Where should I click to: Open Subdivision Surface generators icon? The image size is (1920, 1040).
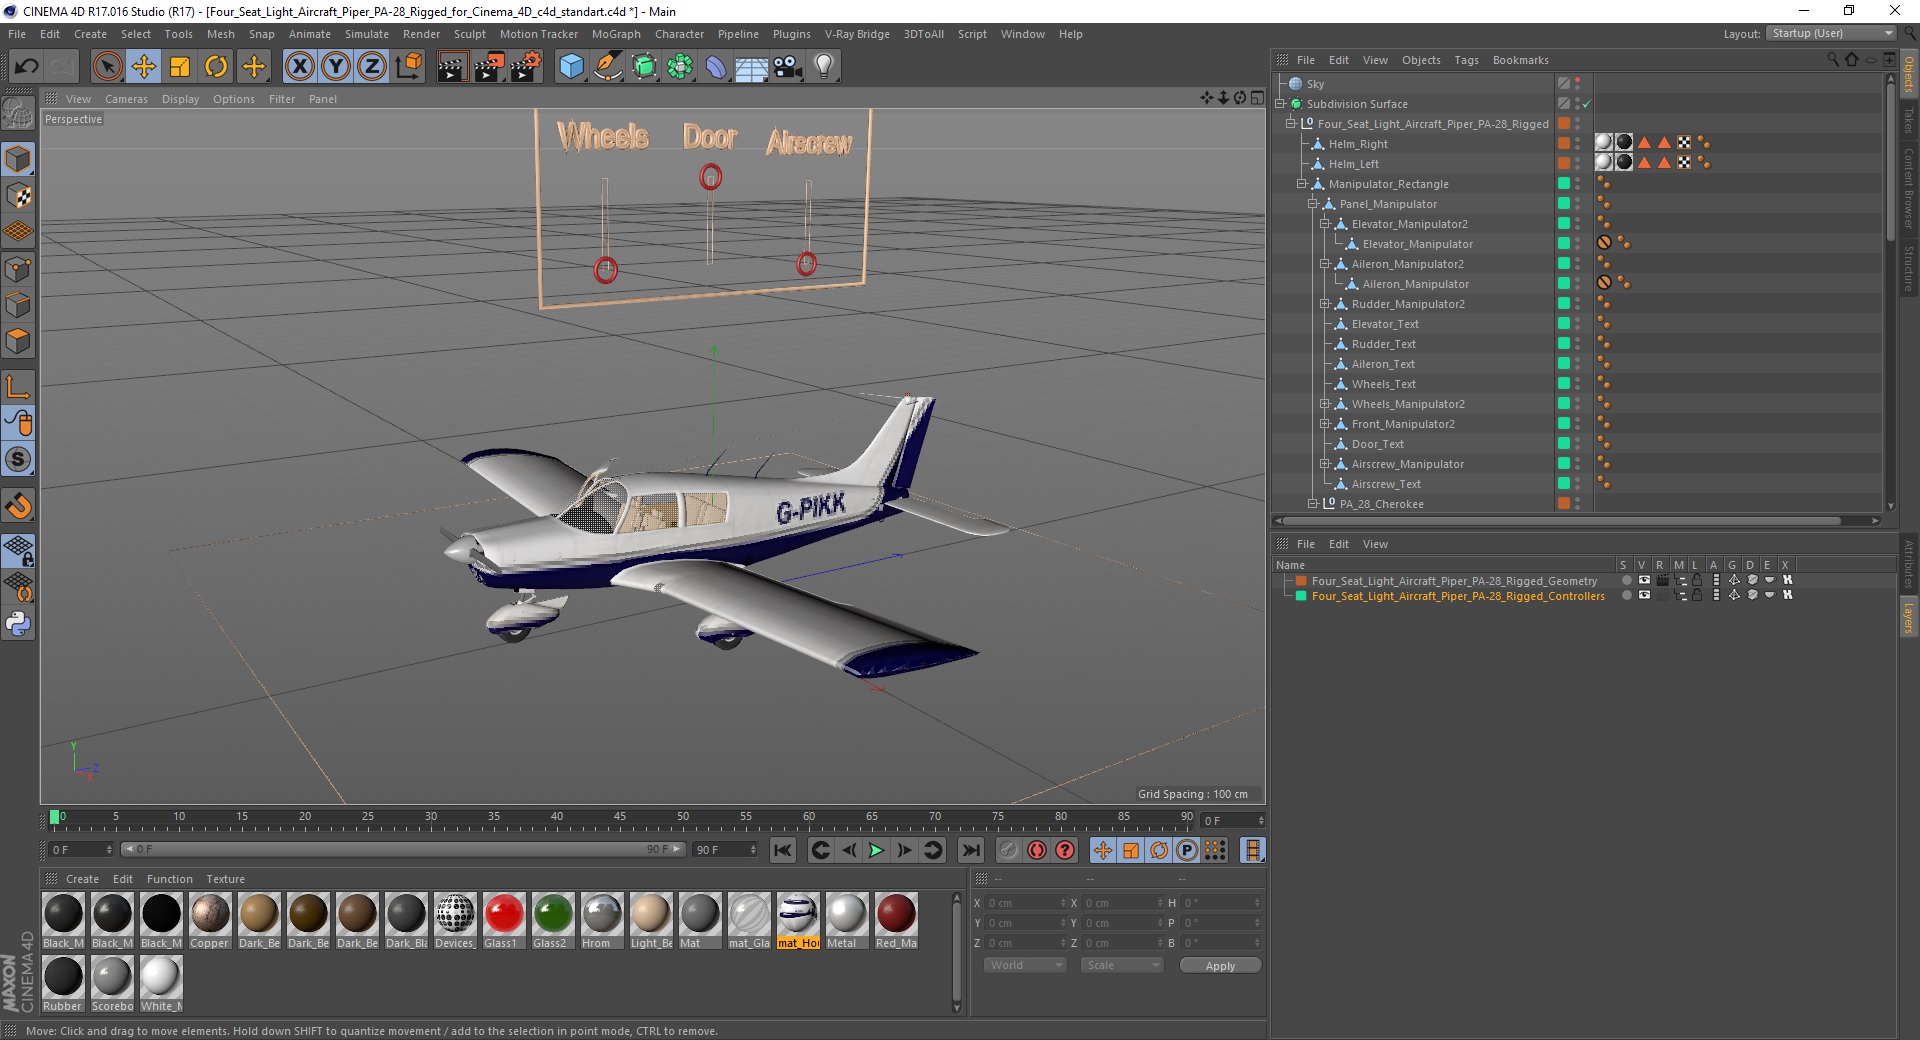pos(645,67)
